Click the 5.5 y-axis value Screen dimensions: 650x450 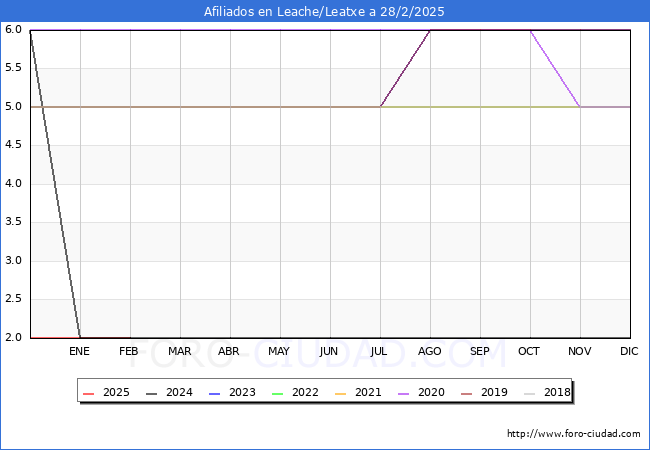pos(13,68)
